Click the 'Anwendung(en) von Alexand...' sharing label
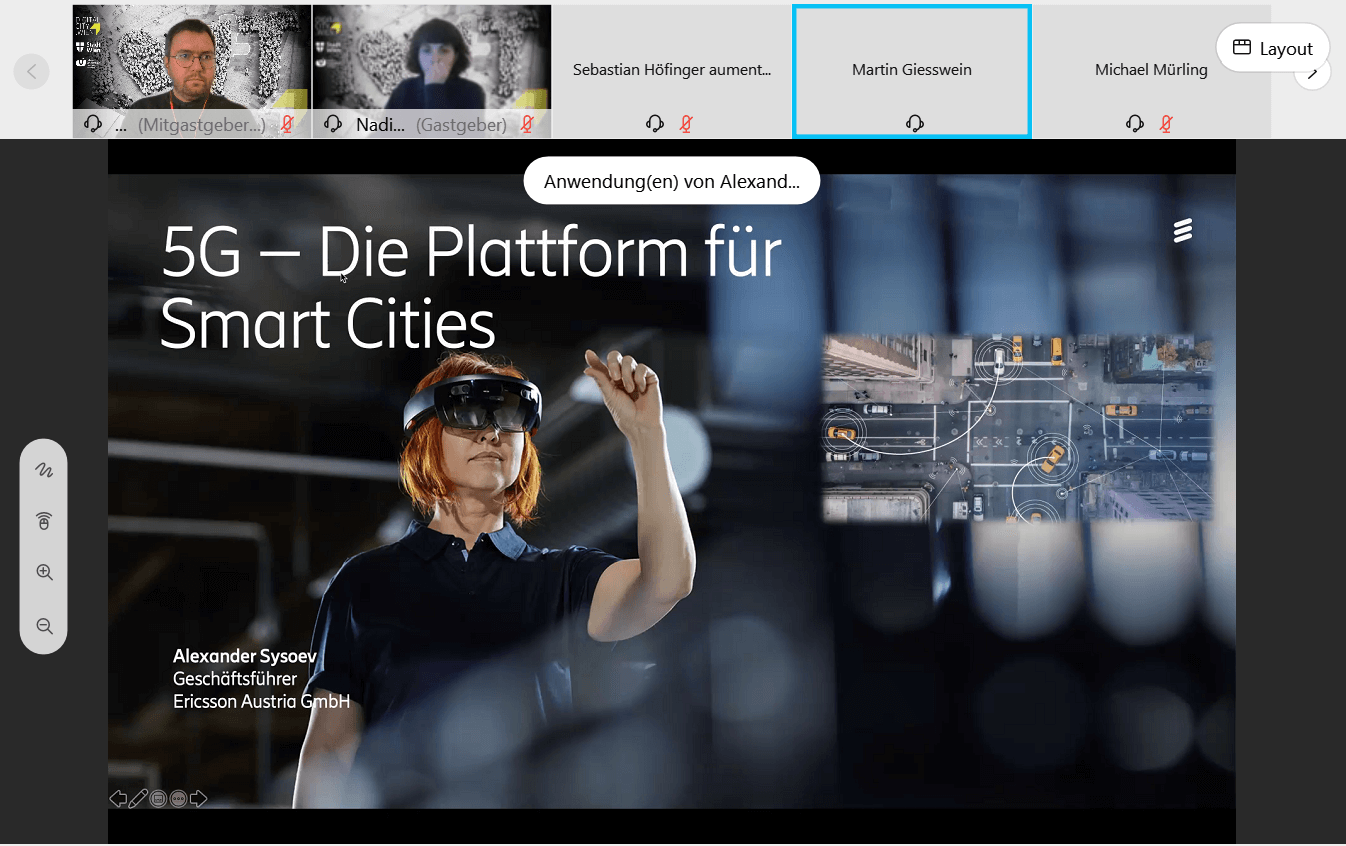Screen dimensions: 1346x846 click(671, 182)
